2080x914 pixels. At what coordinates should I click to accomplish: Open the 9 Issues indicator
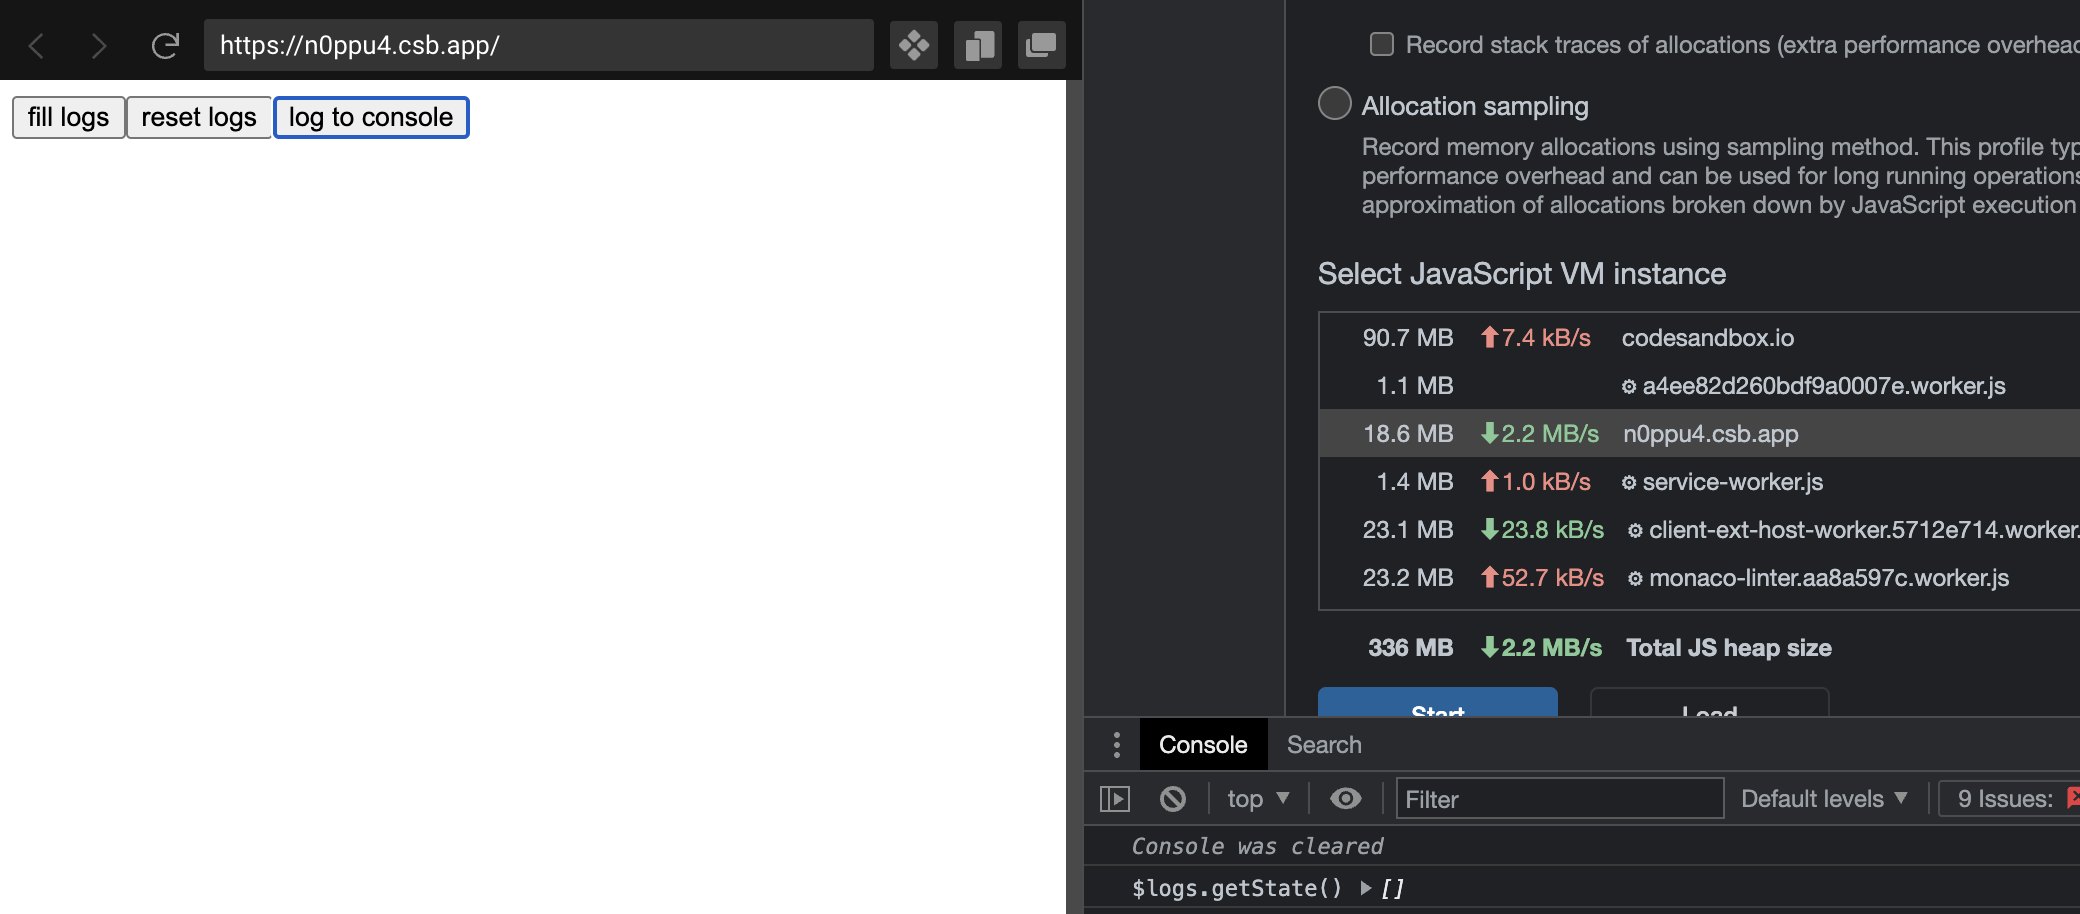(2010, 799)
